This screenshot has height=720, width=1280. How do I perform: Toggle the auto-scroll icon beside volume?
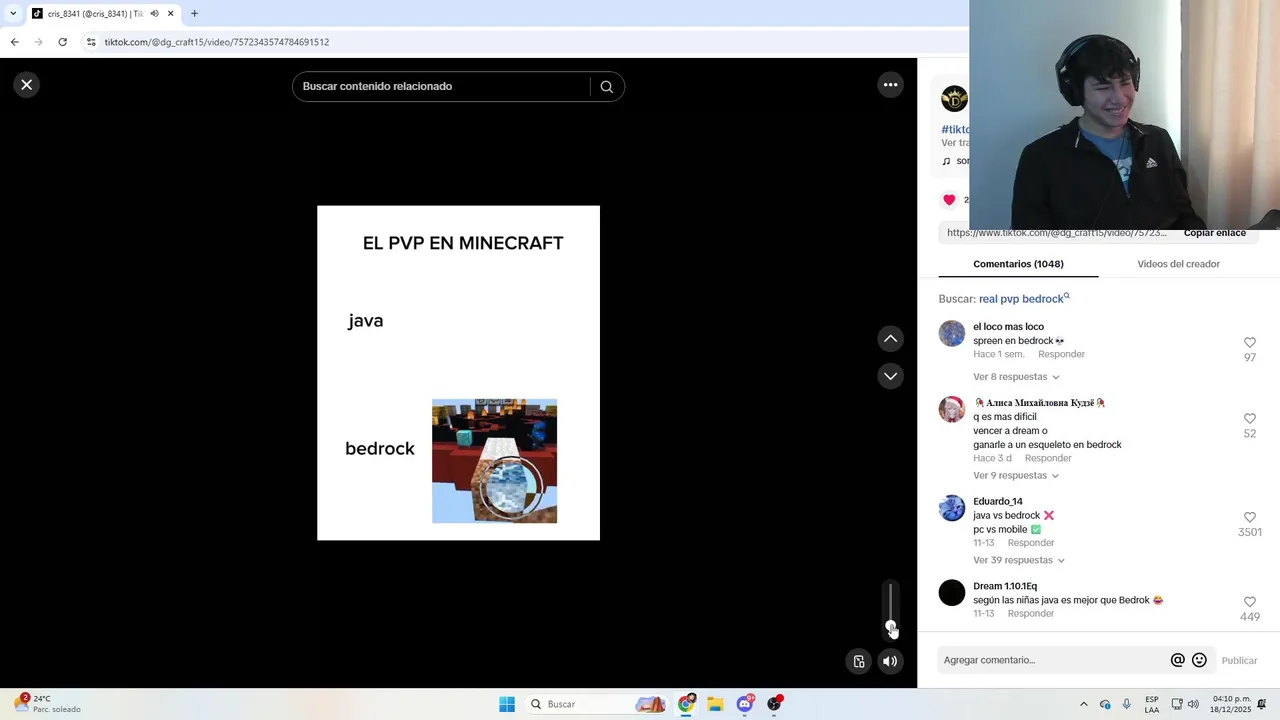pyautogui.click(x=858, y=661)
